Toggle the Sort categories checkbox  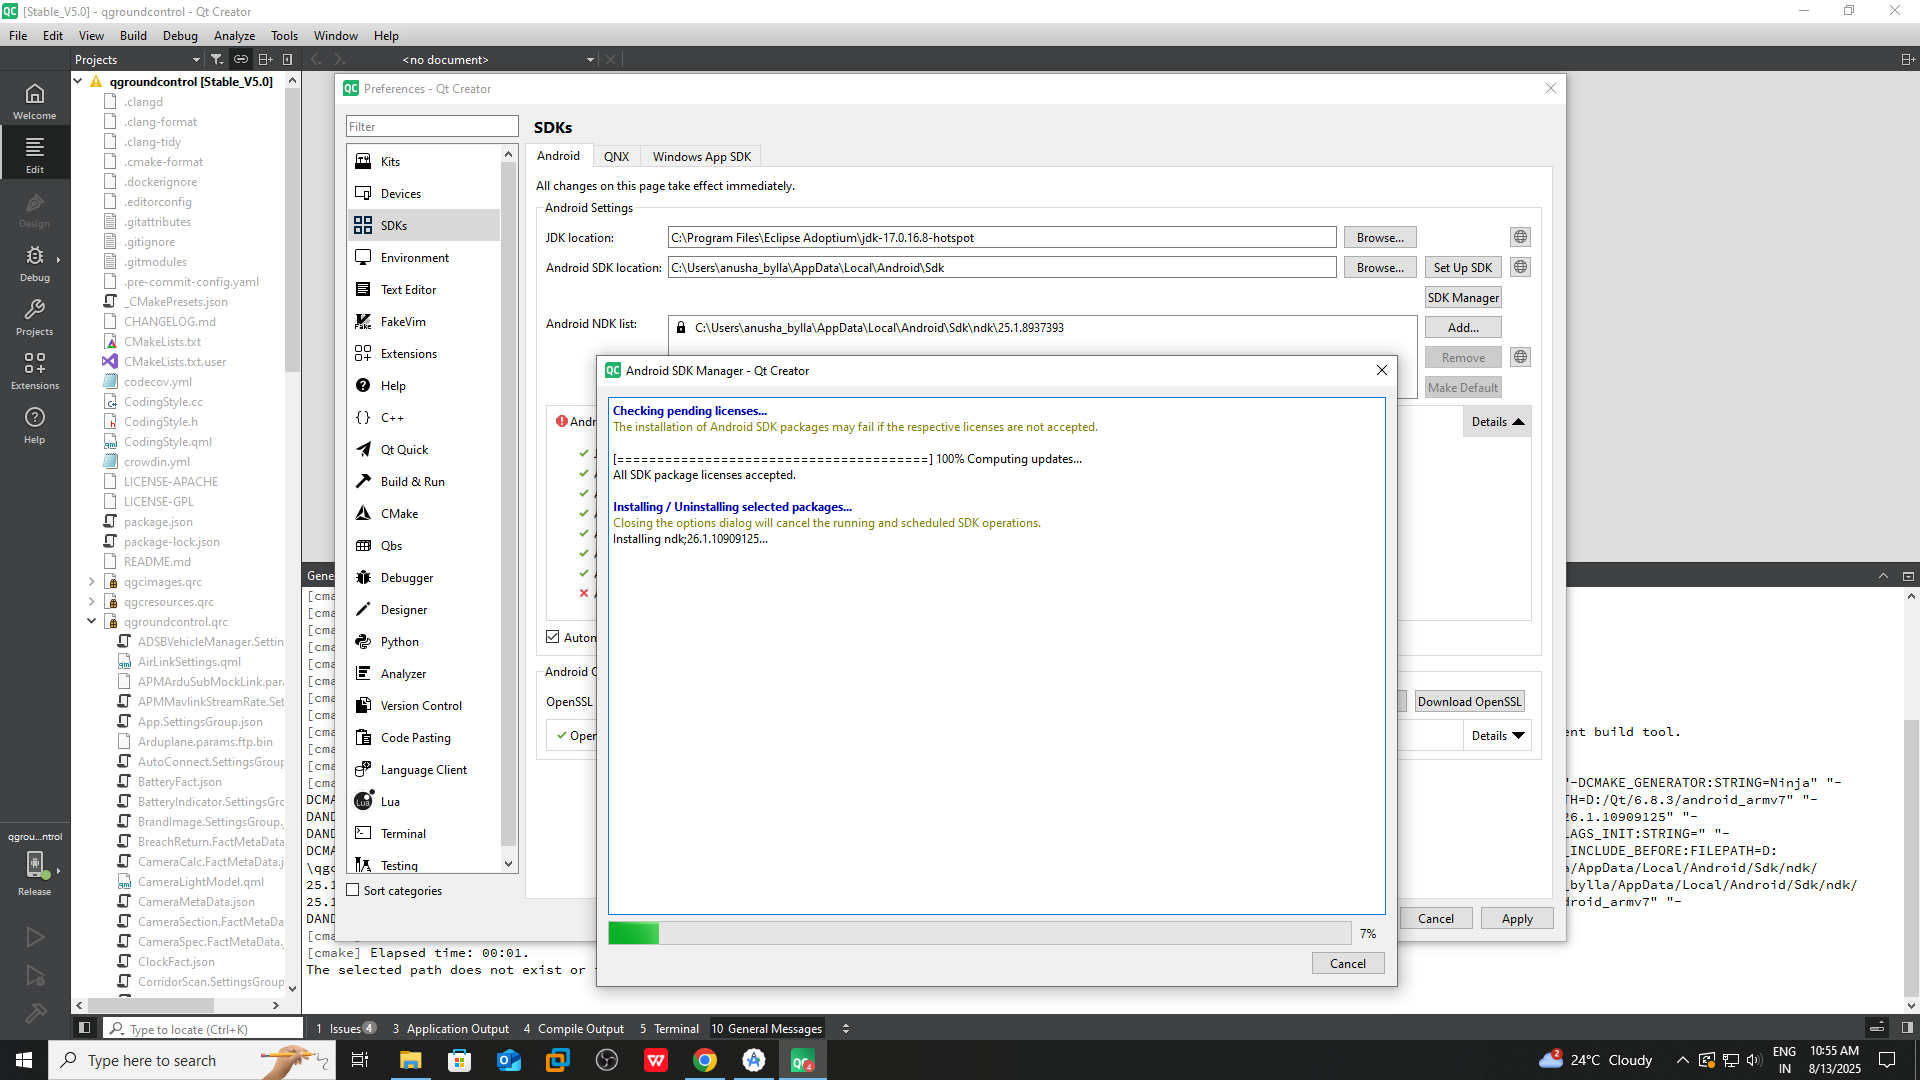[353, 890]
